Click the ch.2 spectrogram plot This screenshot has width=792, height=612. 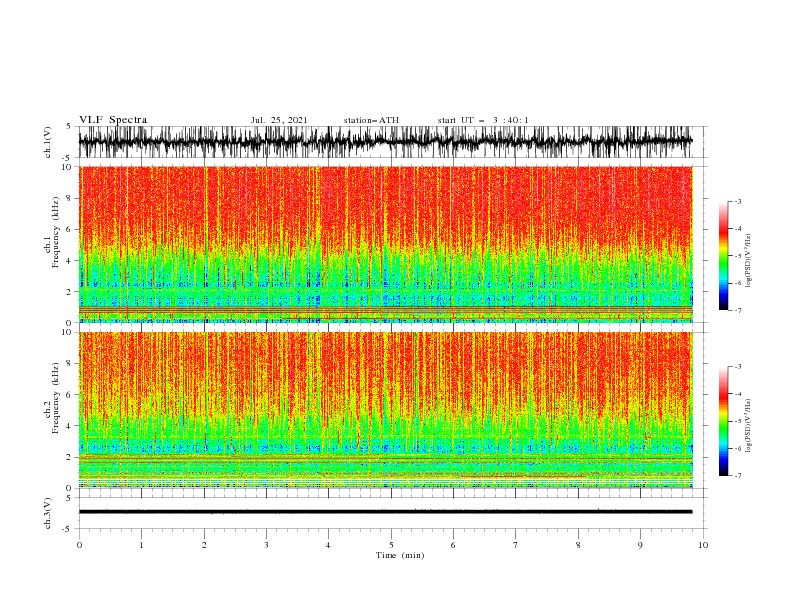pyautogui.click(x=385, y=410)
